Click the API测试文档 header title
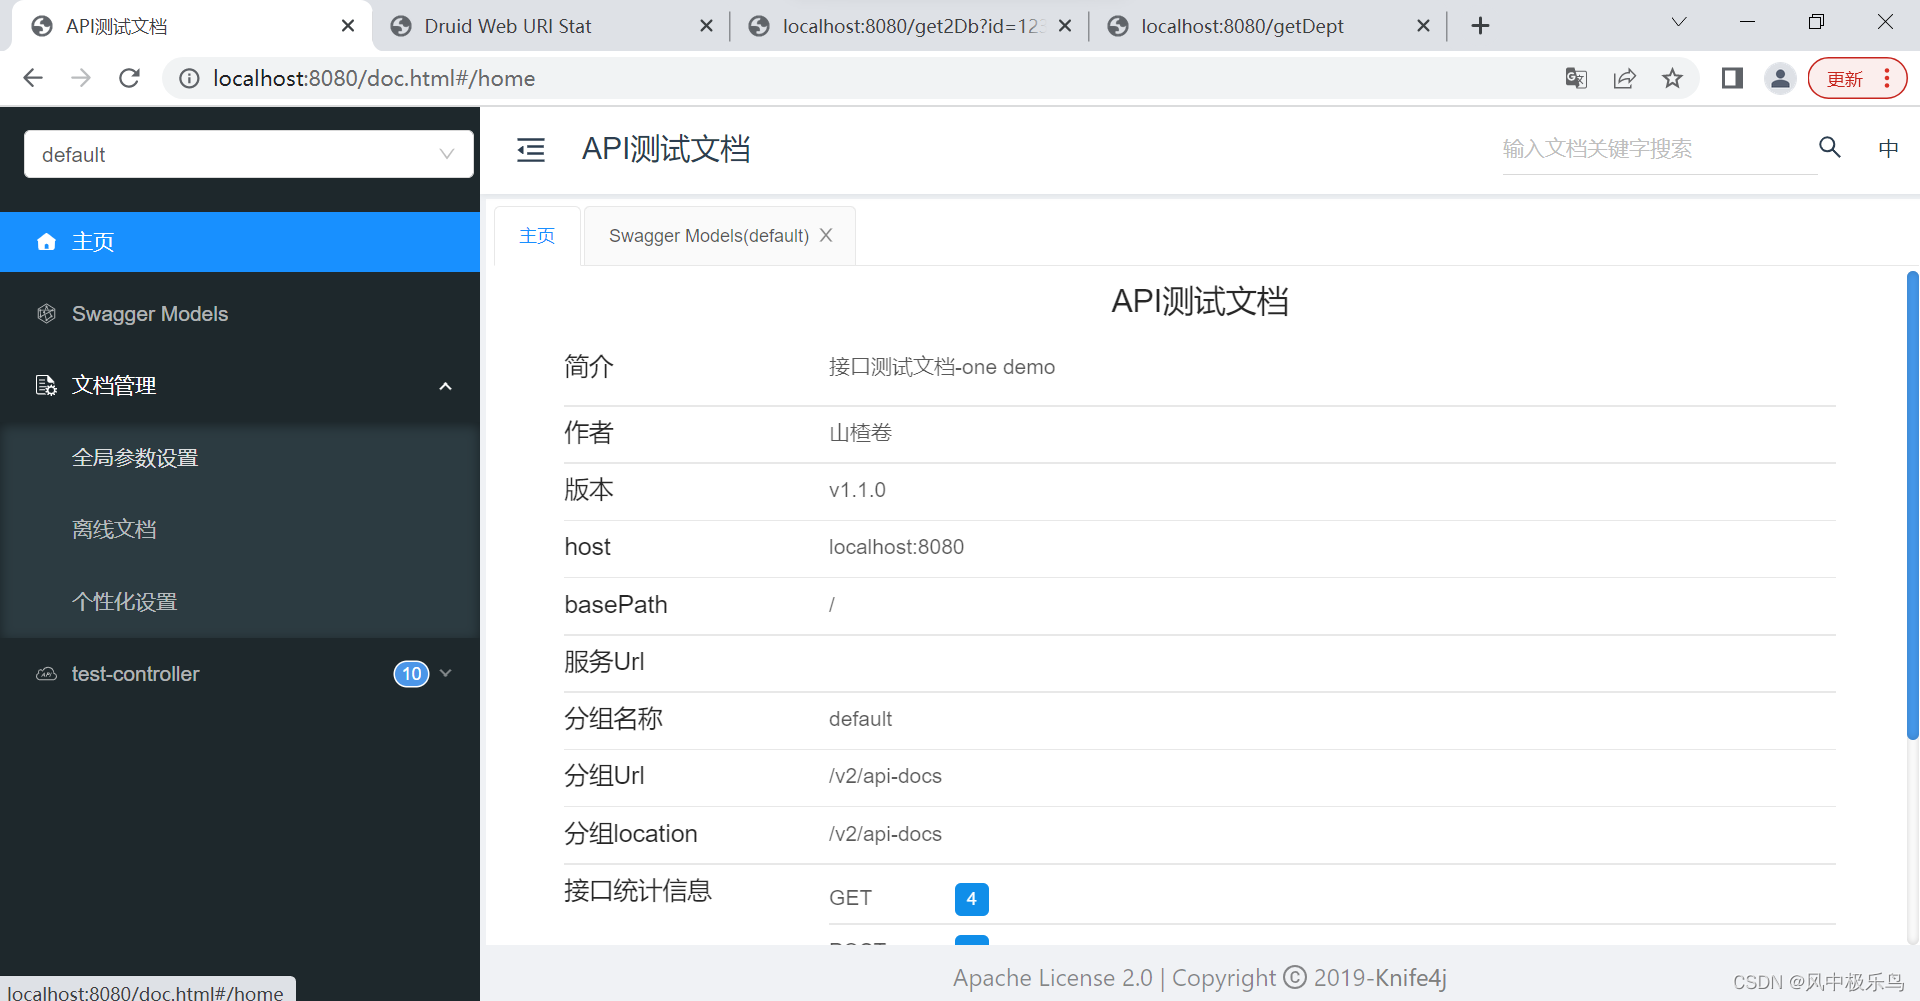 (x=666, y=149)
